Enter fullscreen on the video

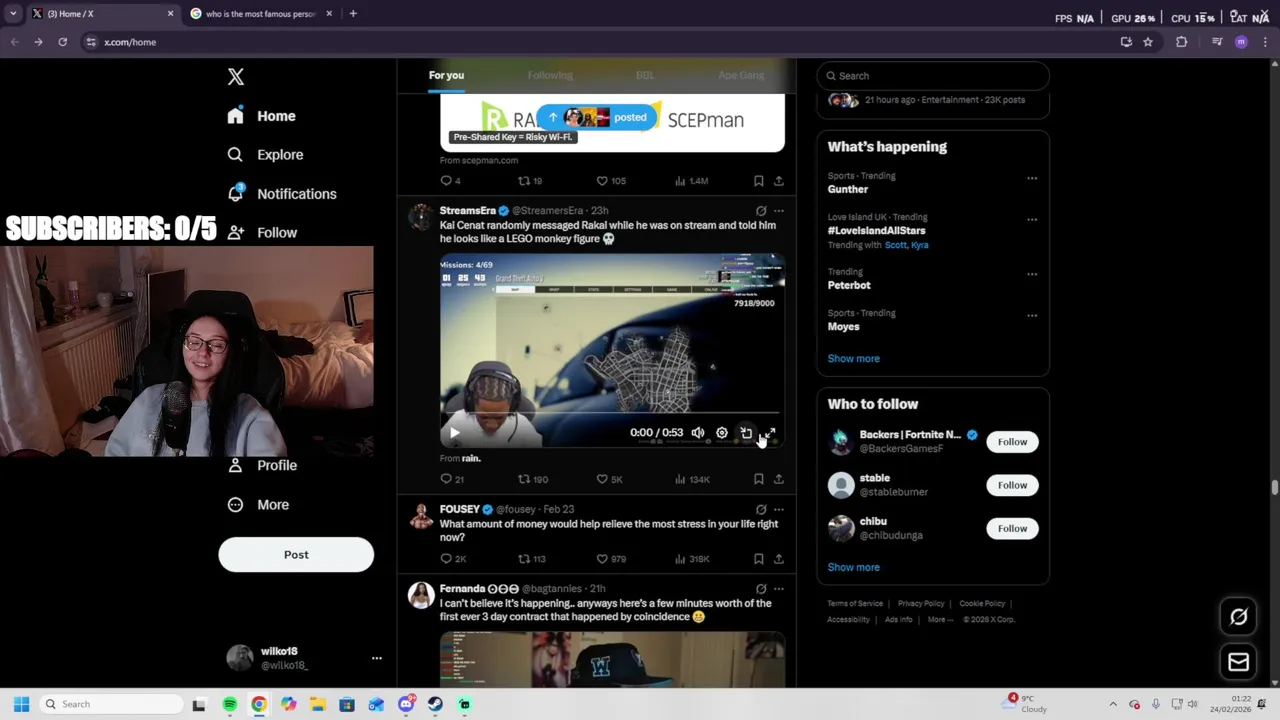click(770, 433)
